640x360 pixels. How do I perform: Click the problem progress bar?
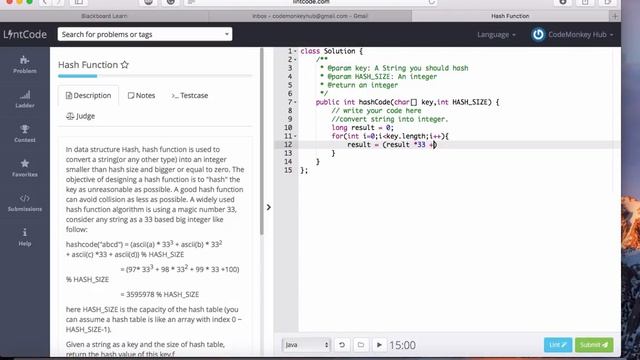pyautogui.click(x=155, y=76)
